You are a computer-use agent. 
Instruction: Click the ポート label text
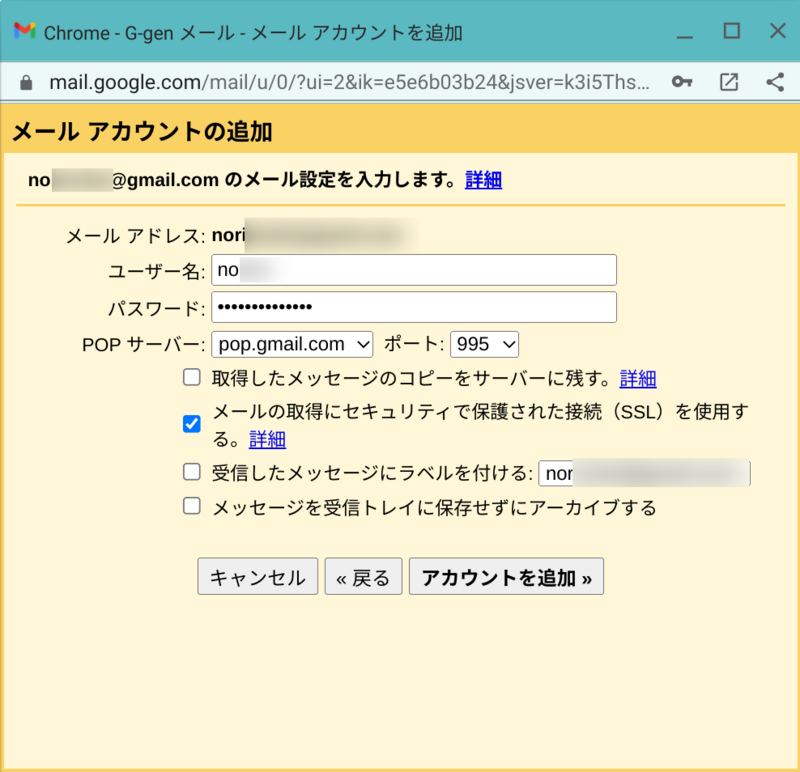(414, 344)
